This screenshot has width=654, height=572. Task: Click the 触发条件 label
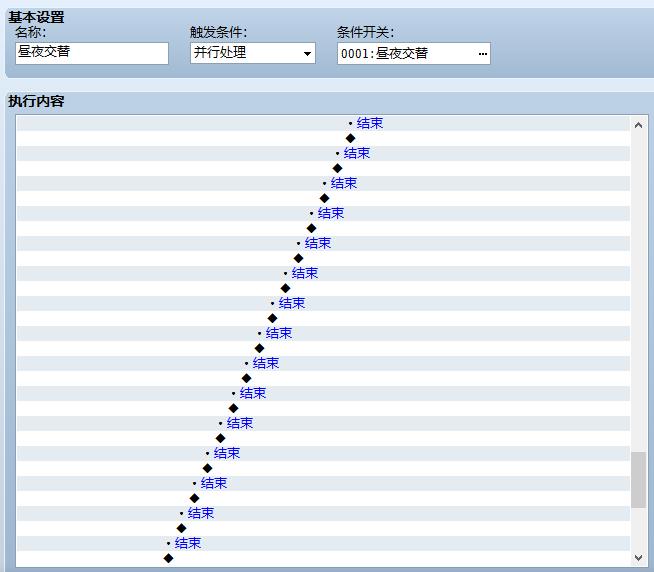pyautogui.click(x=218, y=32)
